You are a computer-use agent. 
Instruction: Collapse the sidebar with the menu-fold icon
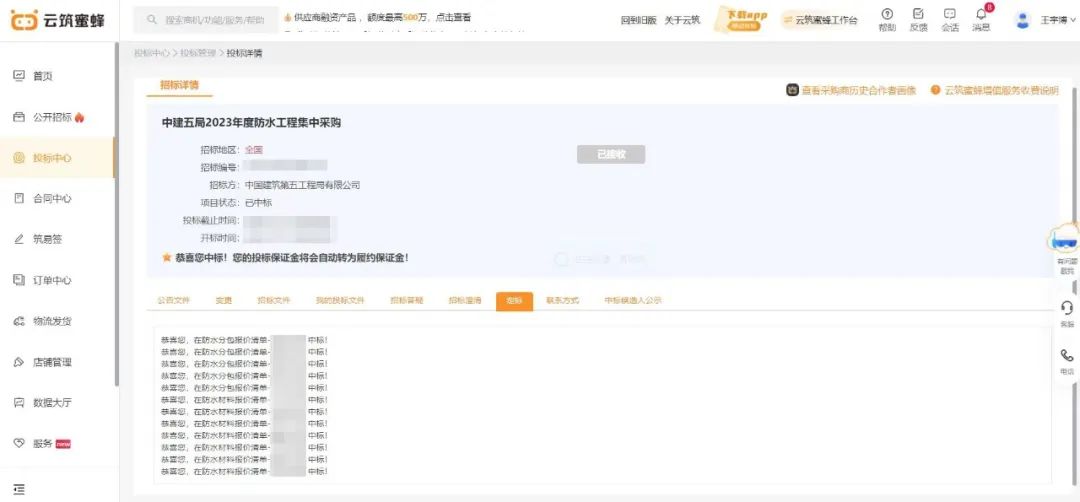tap(19, 489)
